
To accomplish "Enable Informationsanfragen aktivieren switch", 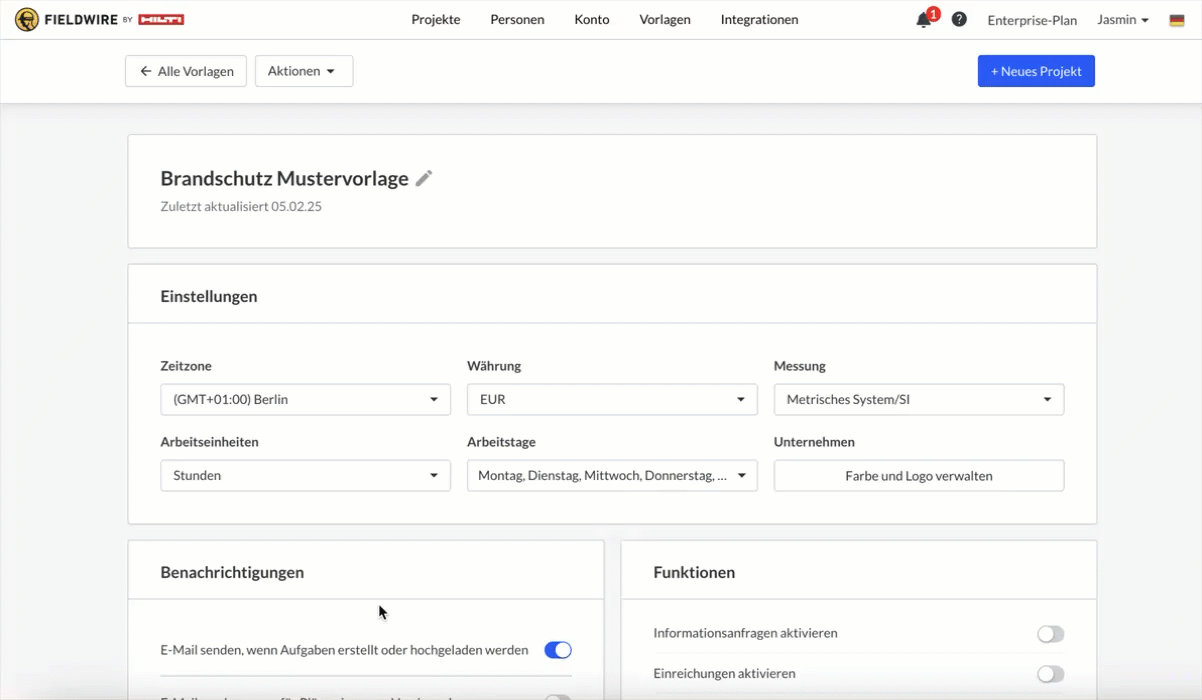I will coord(1051,634).
